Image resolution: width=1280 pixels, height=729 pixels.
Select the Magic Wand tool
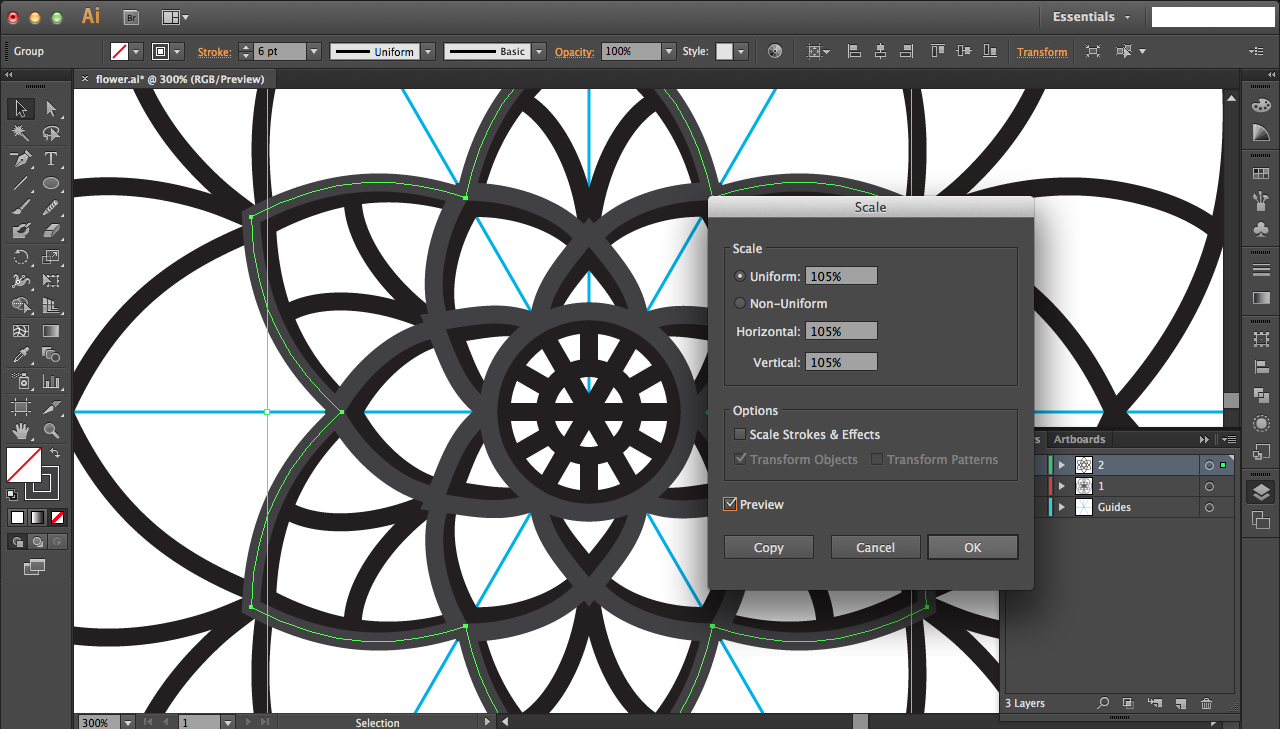tap(21, 133)
